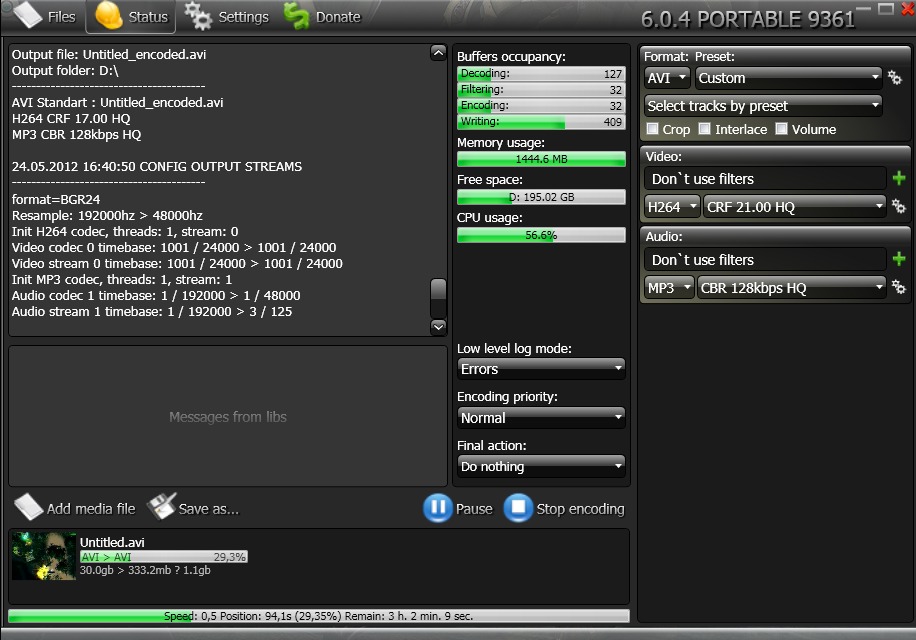Click the preset settings gear icon

(895, 78)
